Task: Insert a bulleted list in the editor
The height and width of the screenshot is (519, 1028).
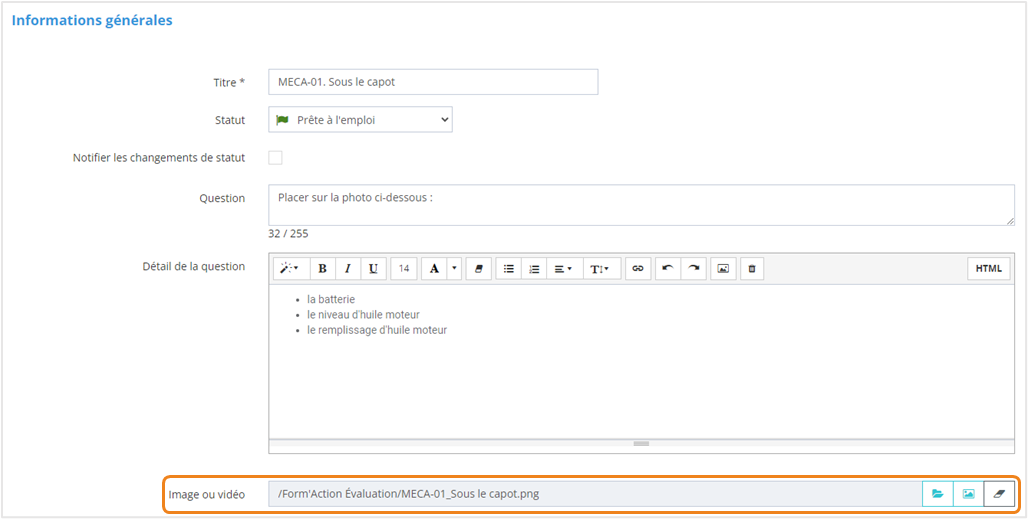Action: click(508, 268)
